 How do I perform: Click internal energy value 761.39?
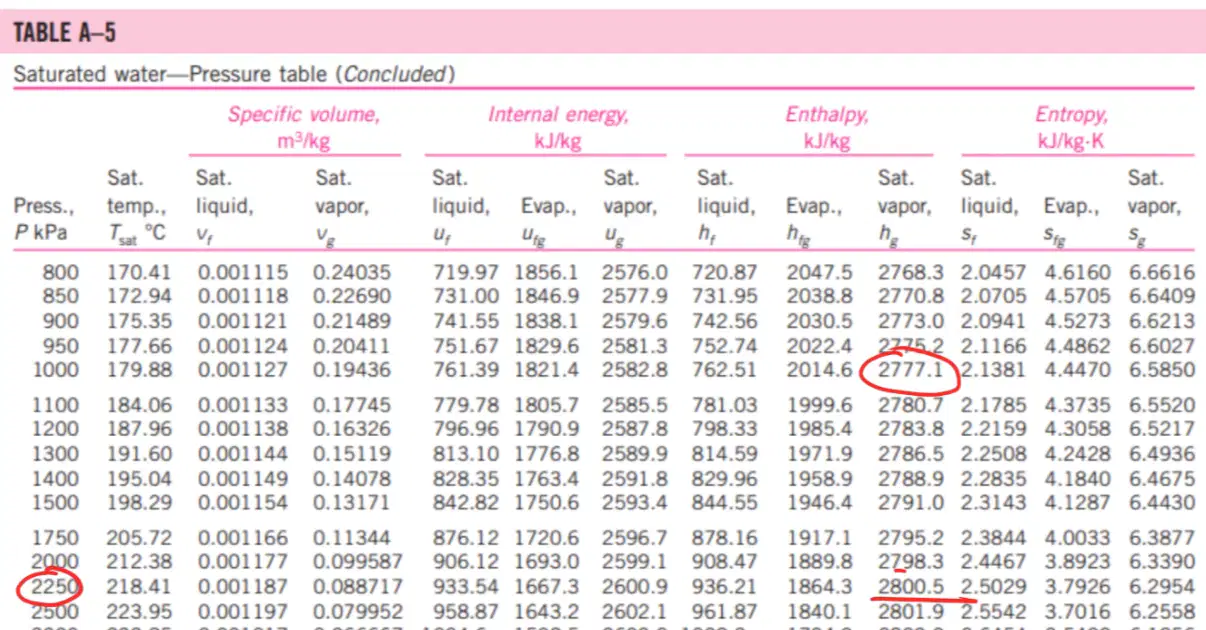pos(466,371)
